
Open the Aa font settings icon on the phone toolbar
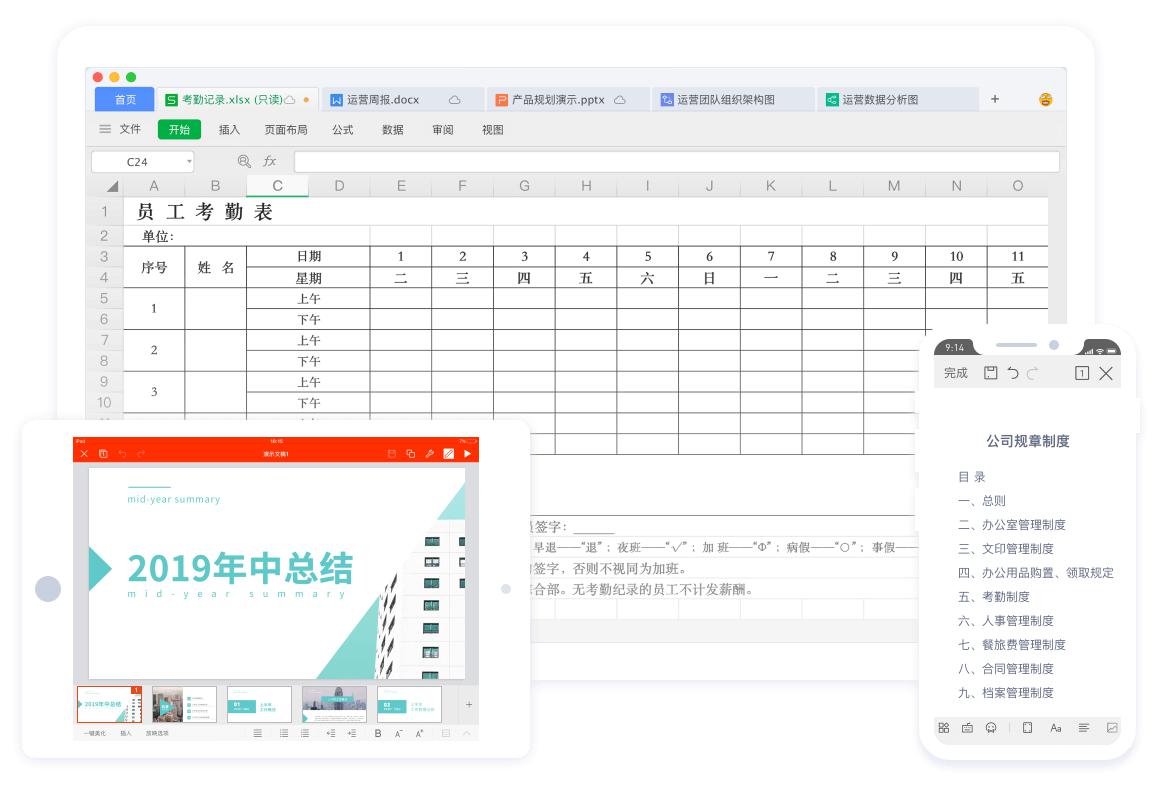[1056, 728]
